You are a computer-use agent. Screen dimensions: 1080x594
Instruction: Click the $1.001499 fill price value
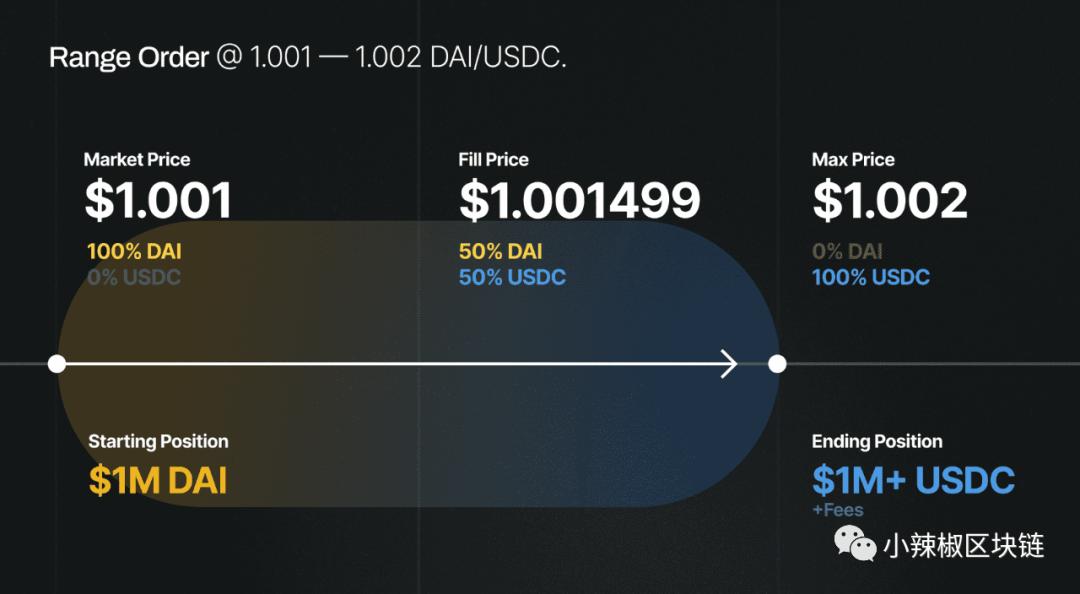(x=579, y=201)
